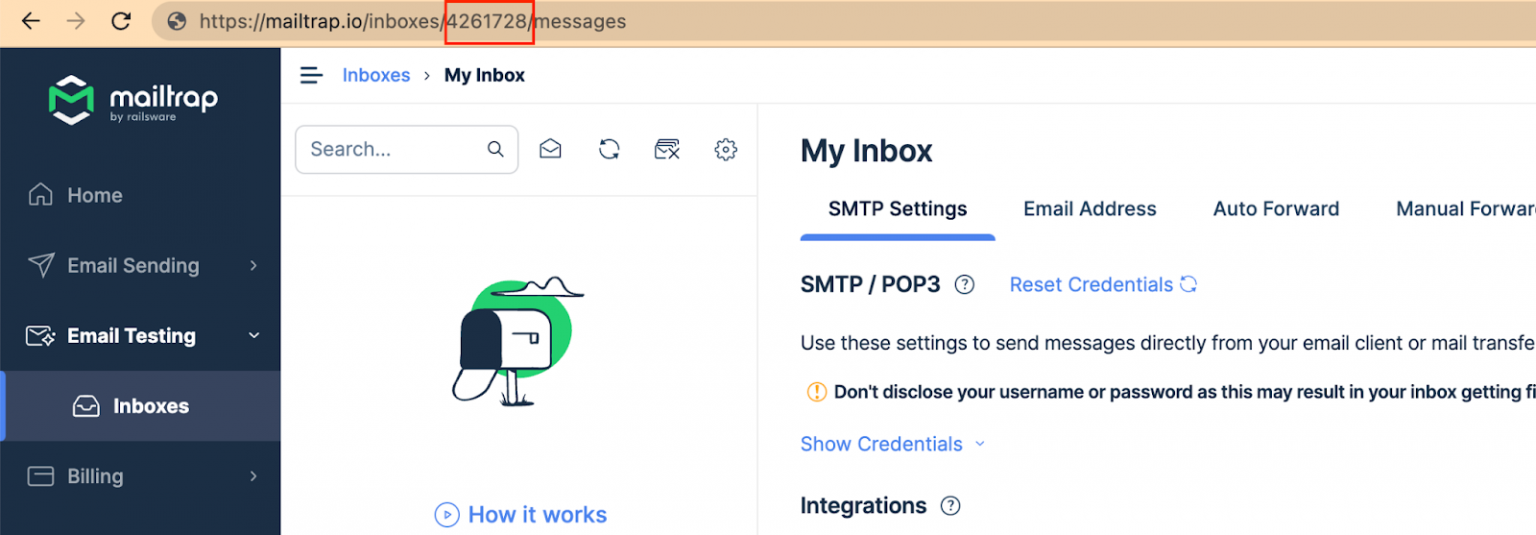1536x535 pixels.
Task: Click the Mailtrap logo in sidebar
Action: coord(132,100)
